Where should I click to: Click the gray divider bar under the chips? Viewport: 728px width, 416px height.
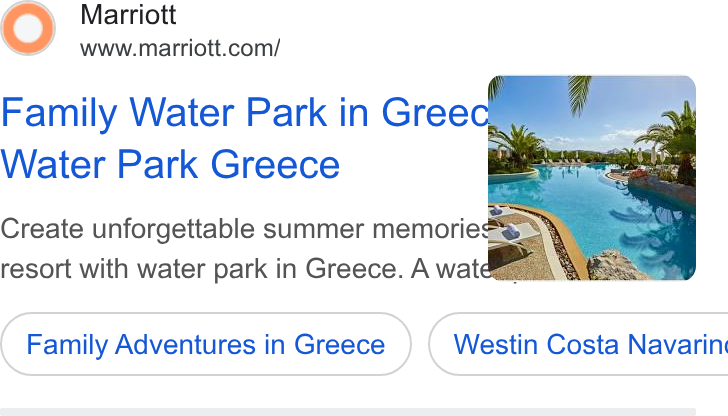(348, 412)
